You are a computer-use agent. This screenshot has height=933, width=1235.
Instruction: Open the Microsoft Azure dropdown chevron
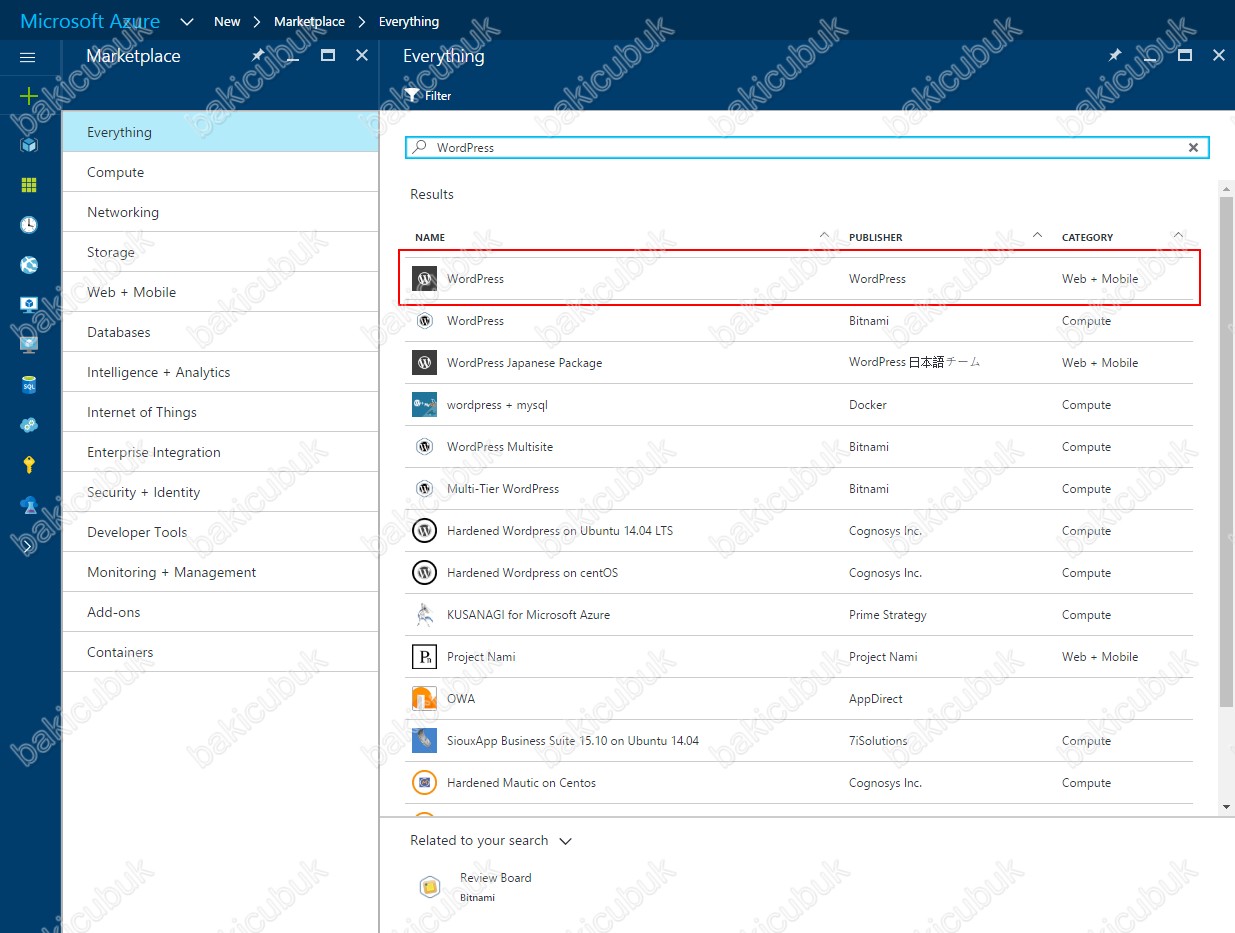coord(187,21)
